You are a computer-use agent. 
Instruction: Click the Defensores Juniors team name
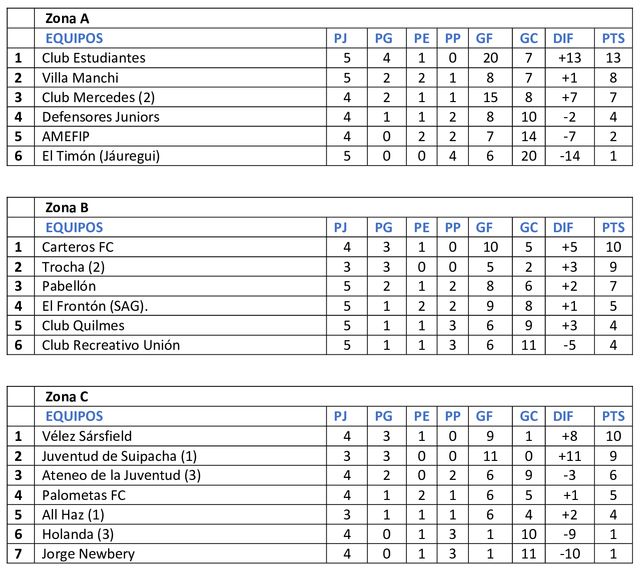coord(100,117)
